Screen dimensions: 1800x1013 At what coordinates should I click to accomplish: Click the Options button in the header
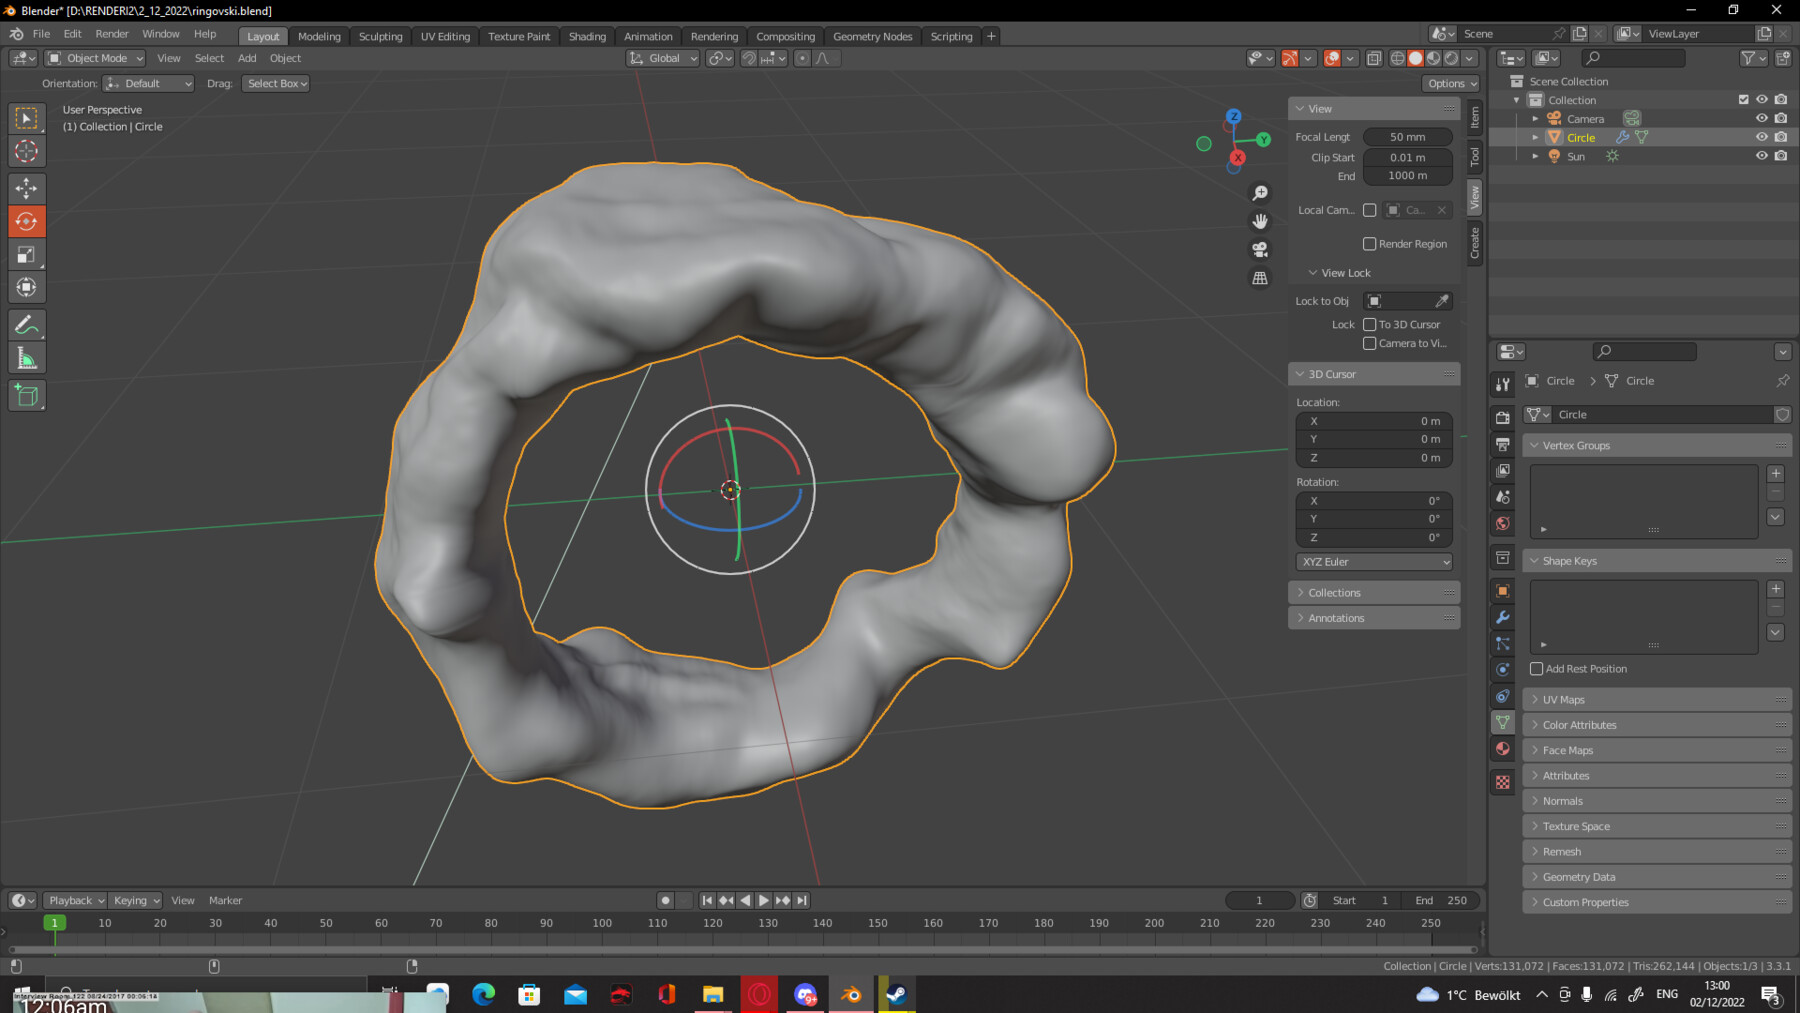click(x=1449, y=83)
